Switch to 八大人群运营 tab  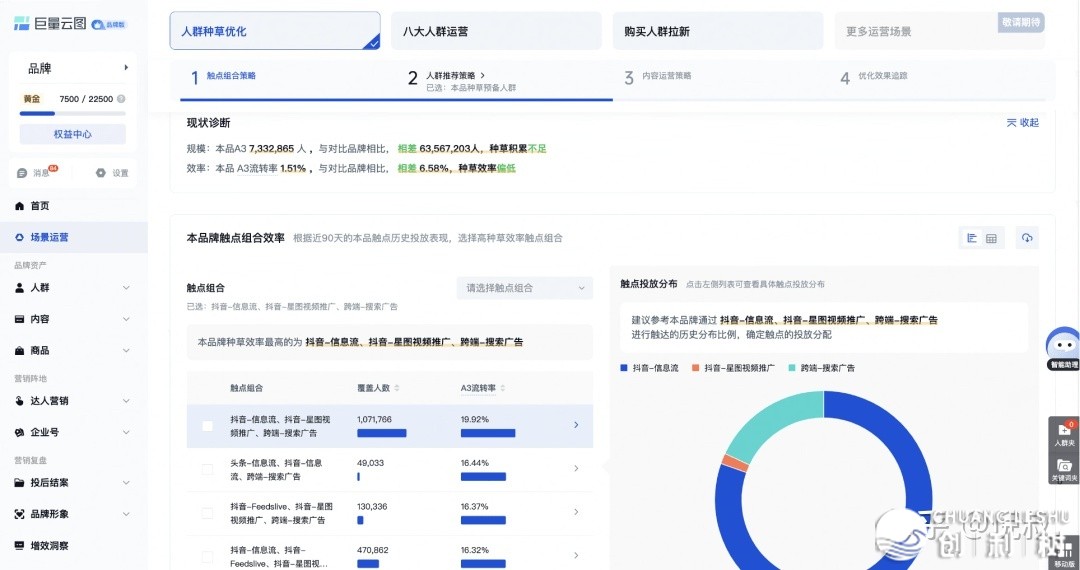pos(496,31)
